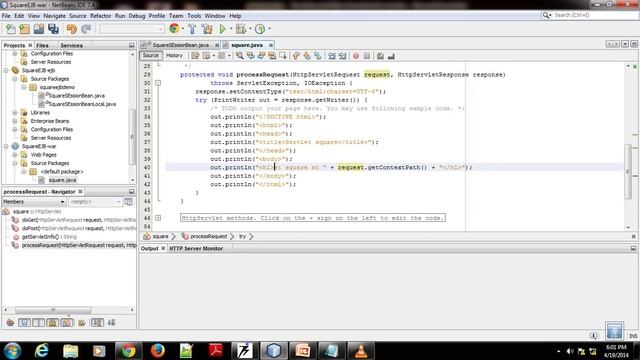
Task: Click the Uncomment icon in editor toolbar
Action: pyautogui.click(x=391, y=56)
